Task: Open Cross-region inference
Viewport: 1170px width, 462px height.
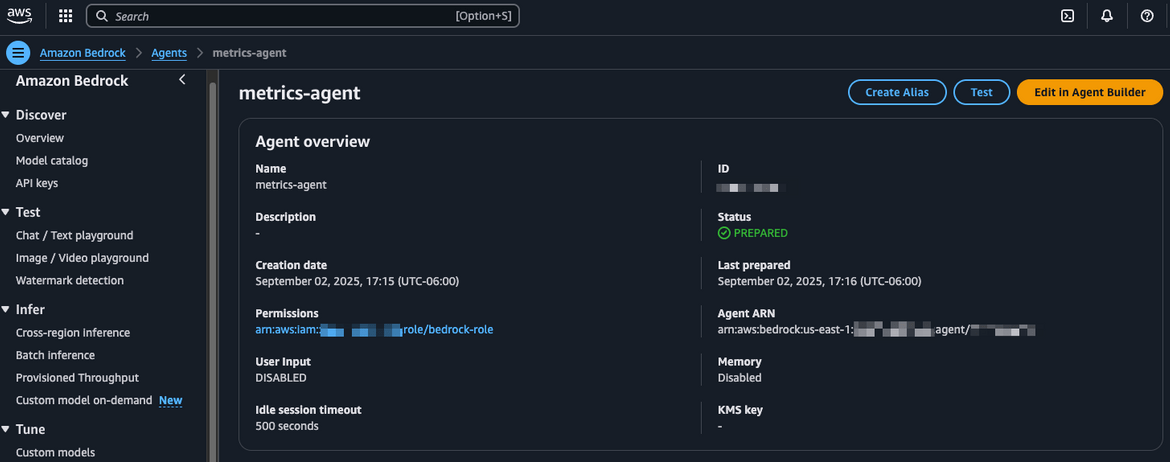Action: [73, 333]
